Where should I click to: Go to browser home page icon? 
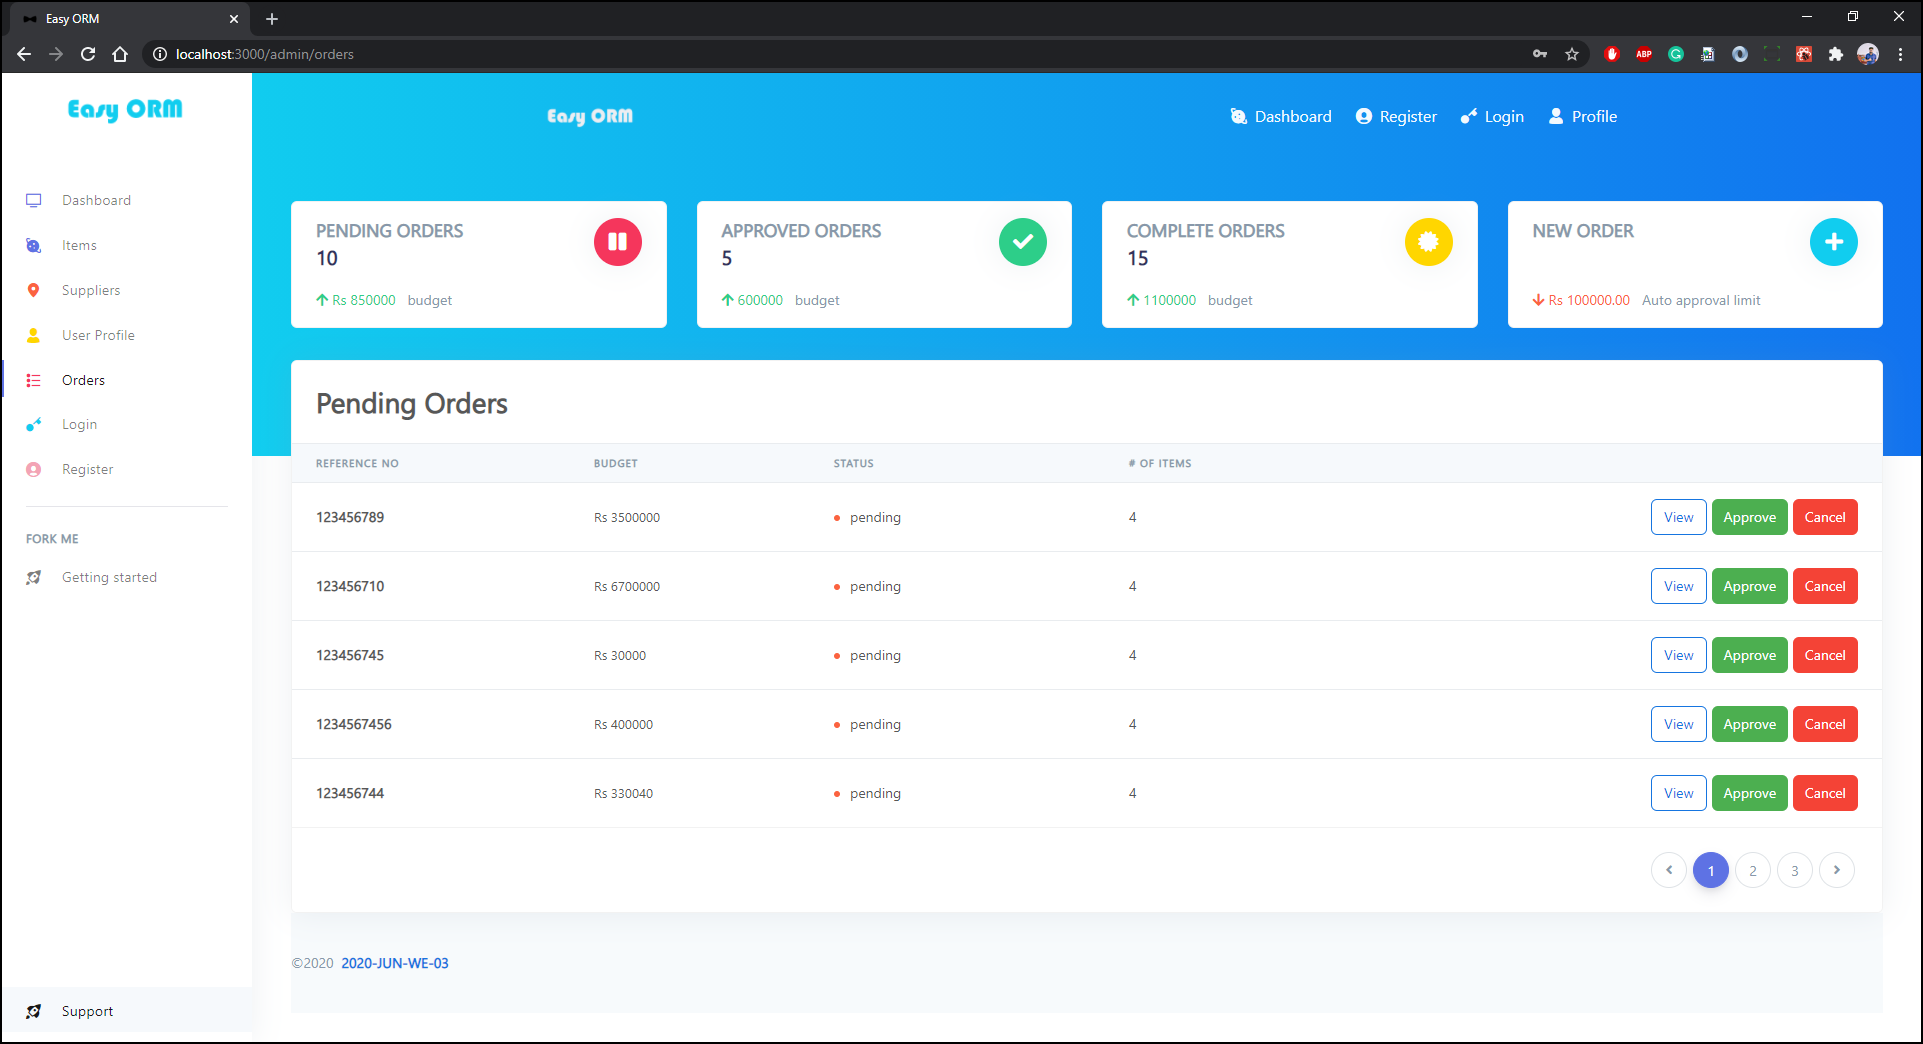coord(120,54)
